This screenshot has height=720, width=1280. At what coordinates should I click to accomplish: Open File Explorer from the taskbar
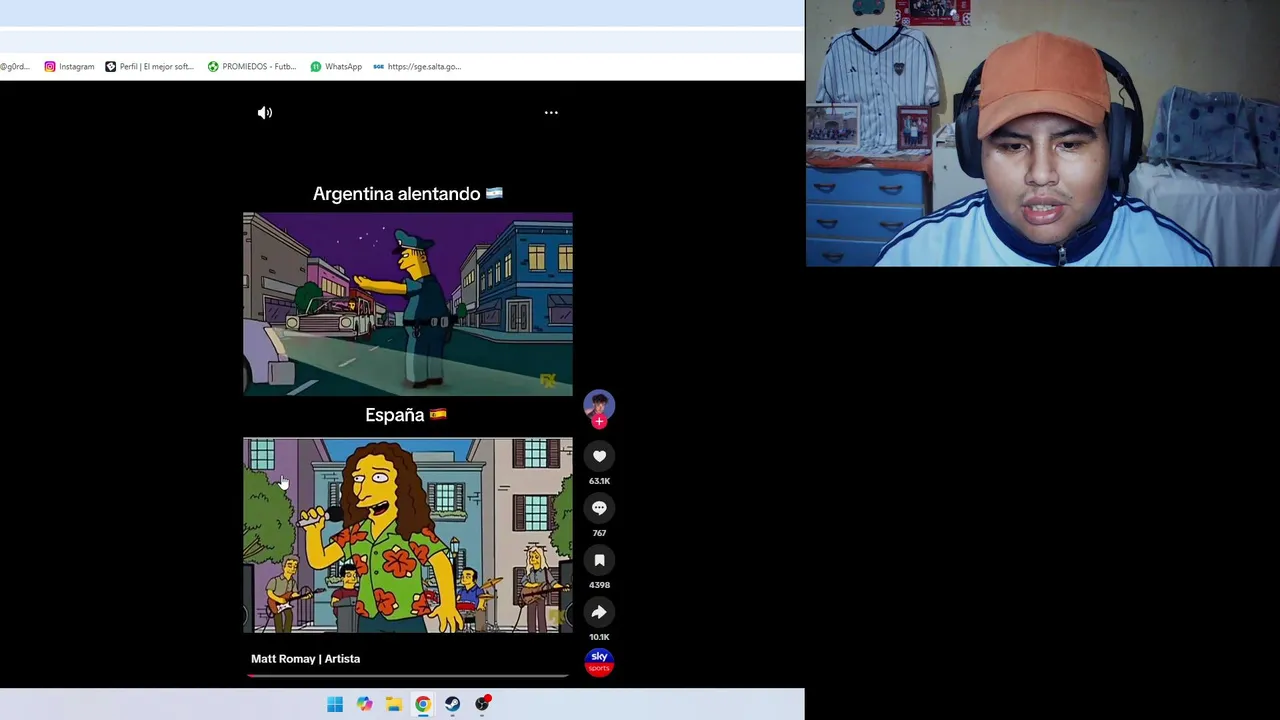[394, 704]
